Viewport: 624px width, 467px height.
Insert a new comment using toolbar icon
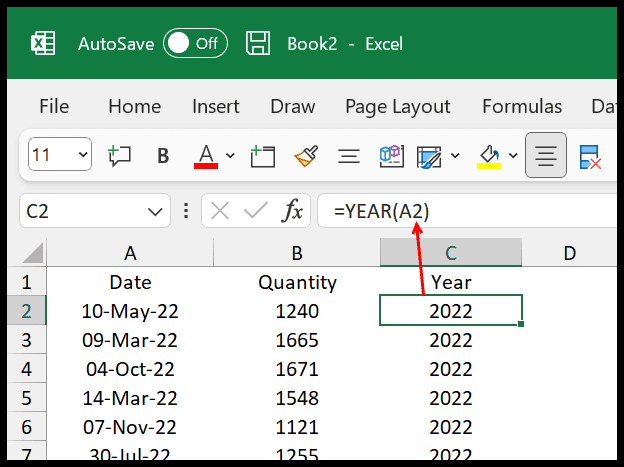pos(120,156)
